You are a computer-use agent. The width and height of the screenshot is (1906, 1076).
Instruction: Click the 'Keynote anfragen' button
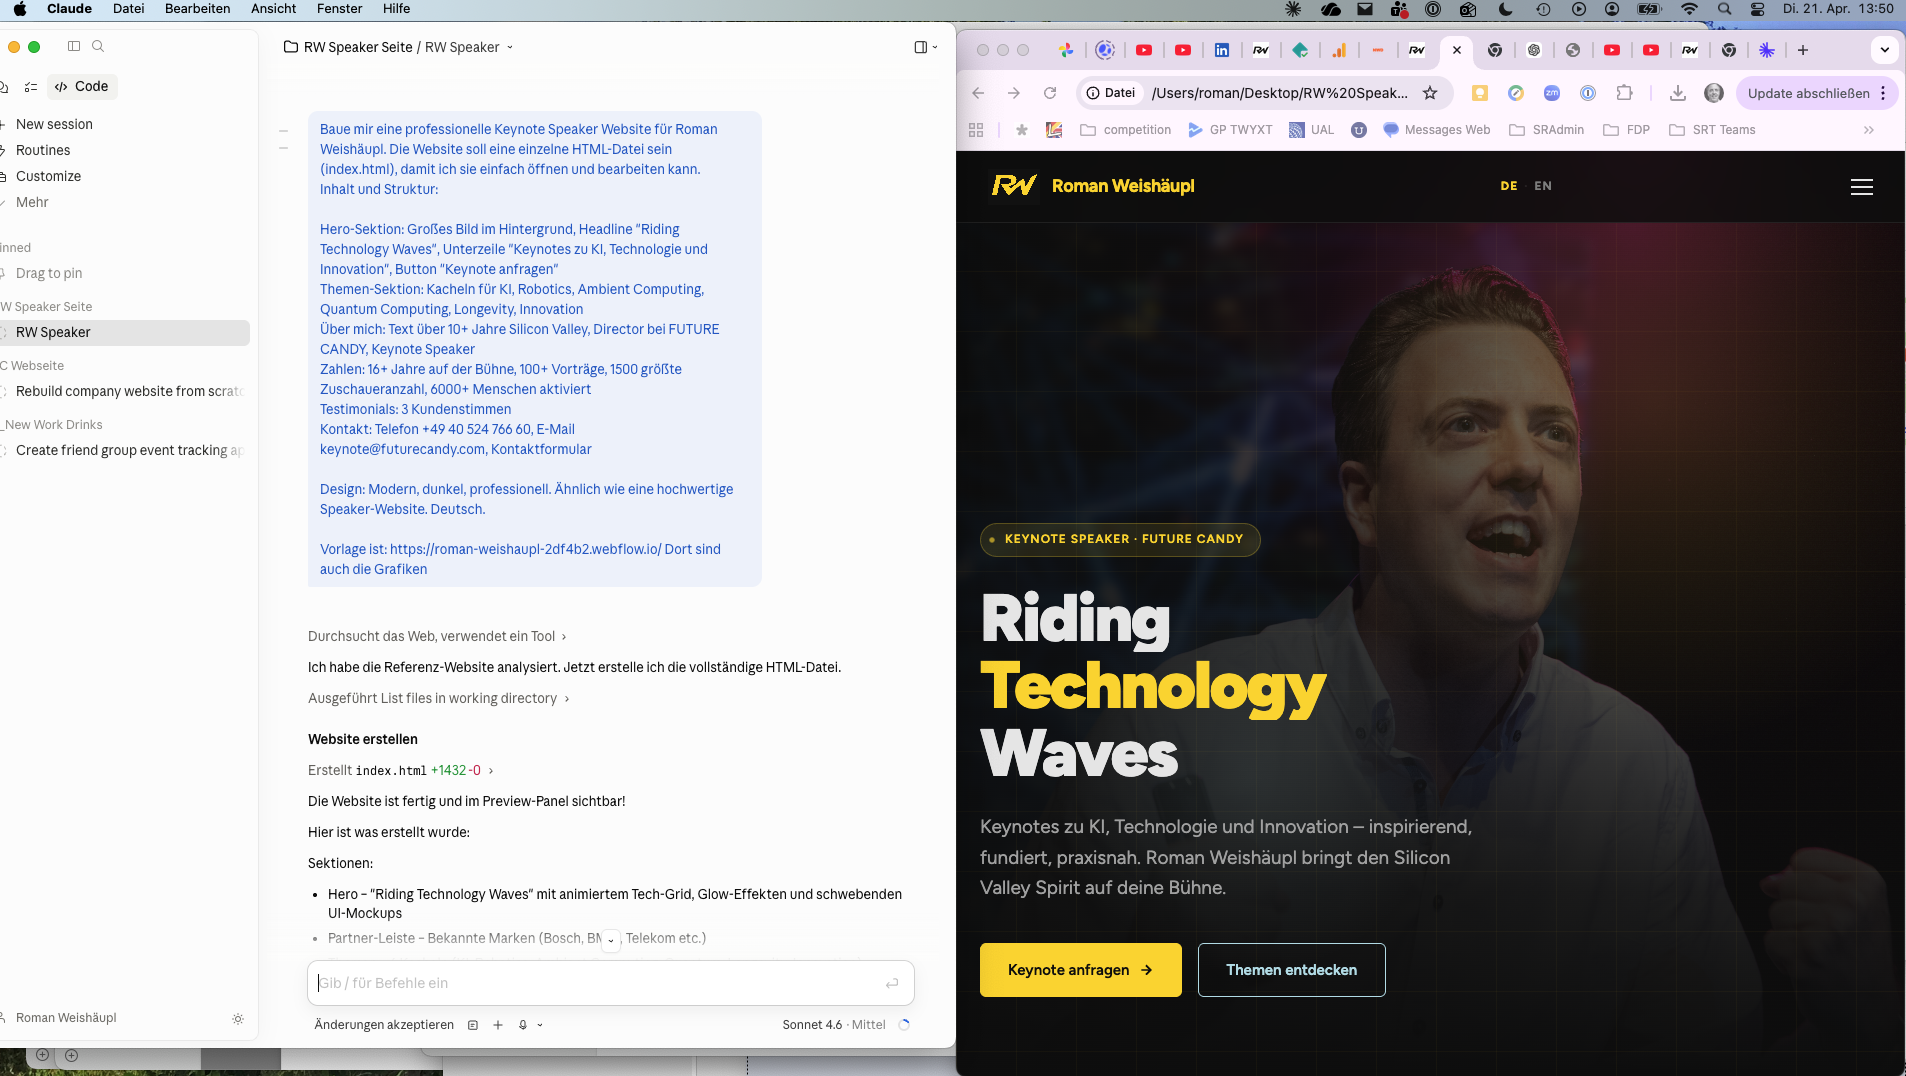point(1079,969)
